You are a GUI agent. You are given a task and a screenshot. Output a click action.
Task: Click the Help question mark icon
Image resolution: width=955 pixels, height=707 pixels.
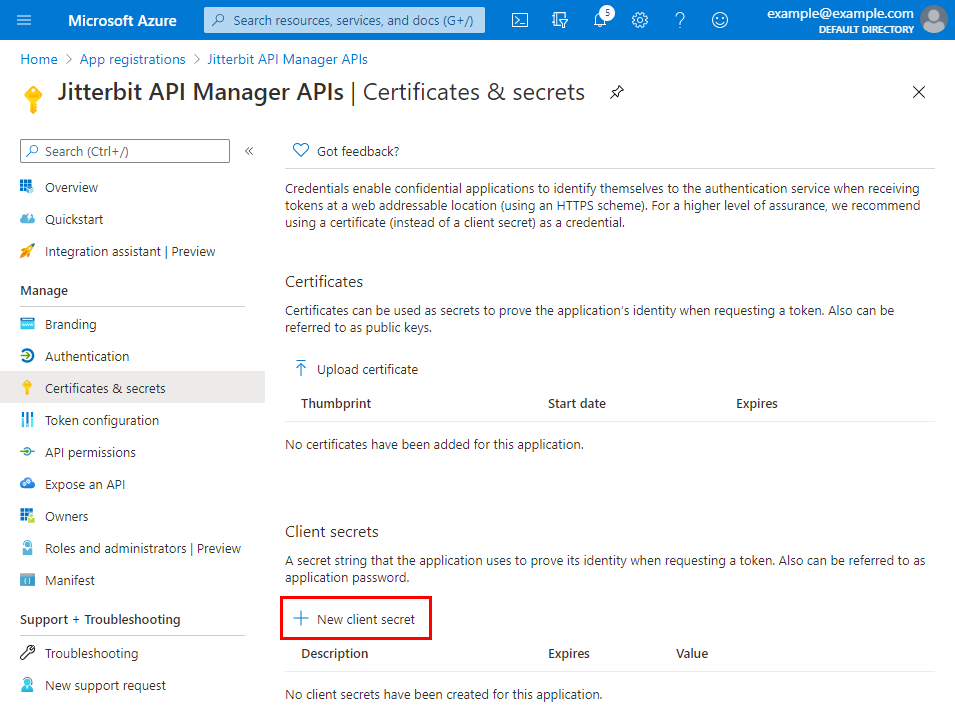[680, 20]
